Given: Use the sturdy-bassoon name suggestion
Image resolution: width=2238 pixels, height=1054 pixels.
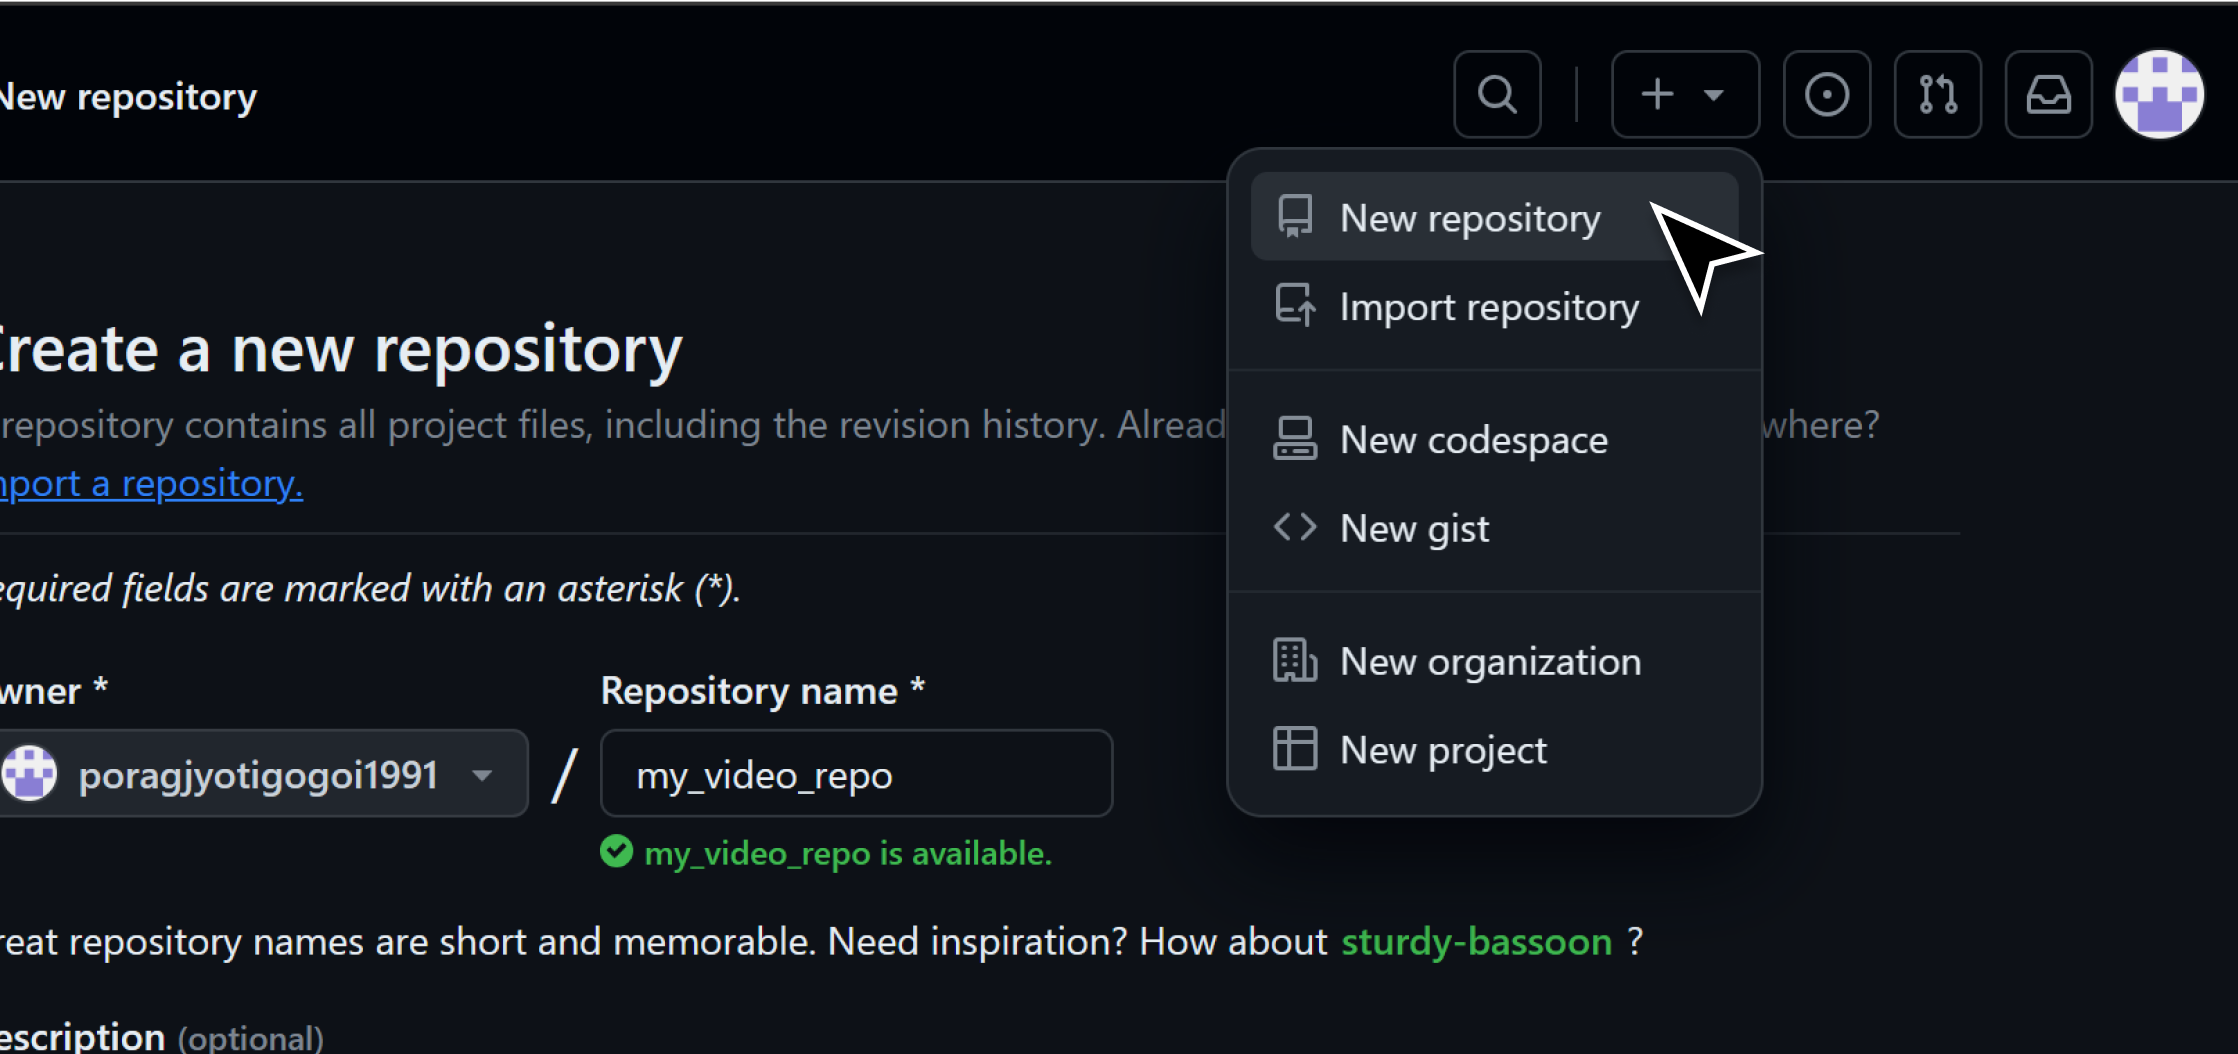Looking at the screenshot, I should 1476,942.
